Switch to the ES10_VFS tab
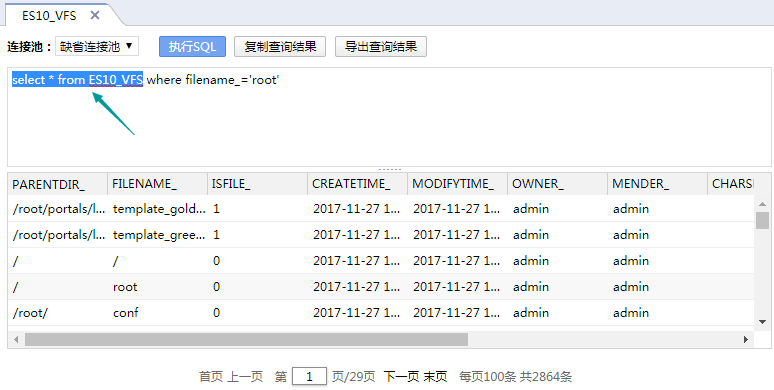774x390 pixels. pos(49,15)
